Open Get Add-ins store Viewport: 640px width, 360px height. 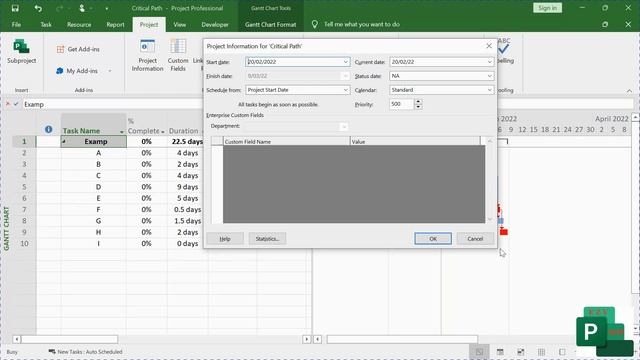pos(78,49)
